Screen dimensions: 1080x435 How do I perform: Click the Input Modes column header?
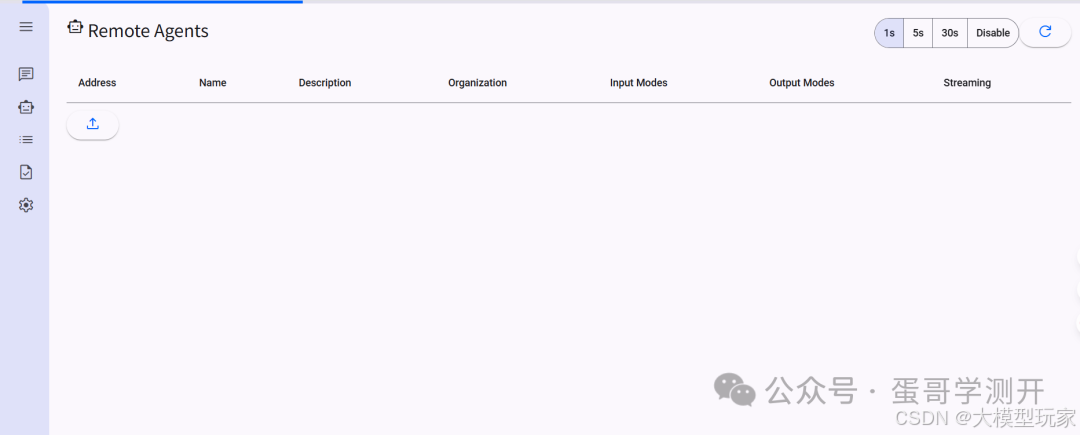point(638,83)
